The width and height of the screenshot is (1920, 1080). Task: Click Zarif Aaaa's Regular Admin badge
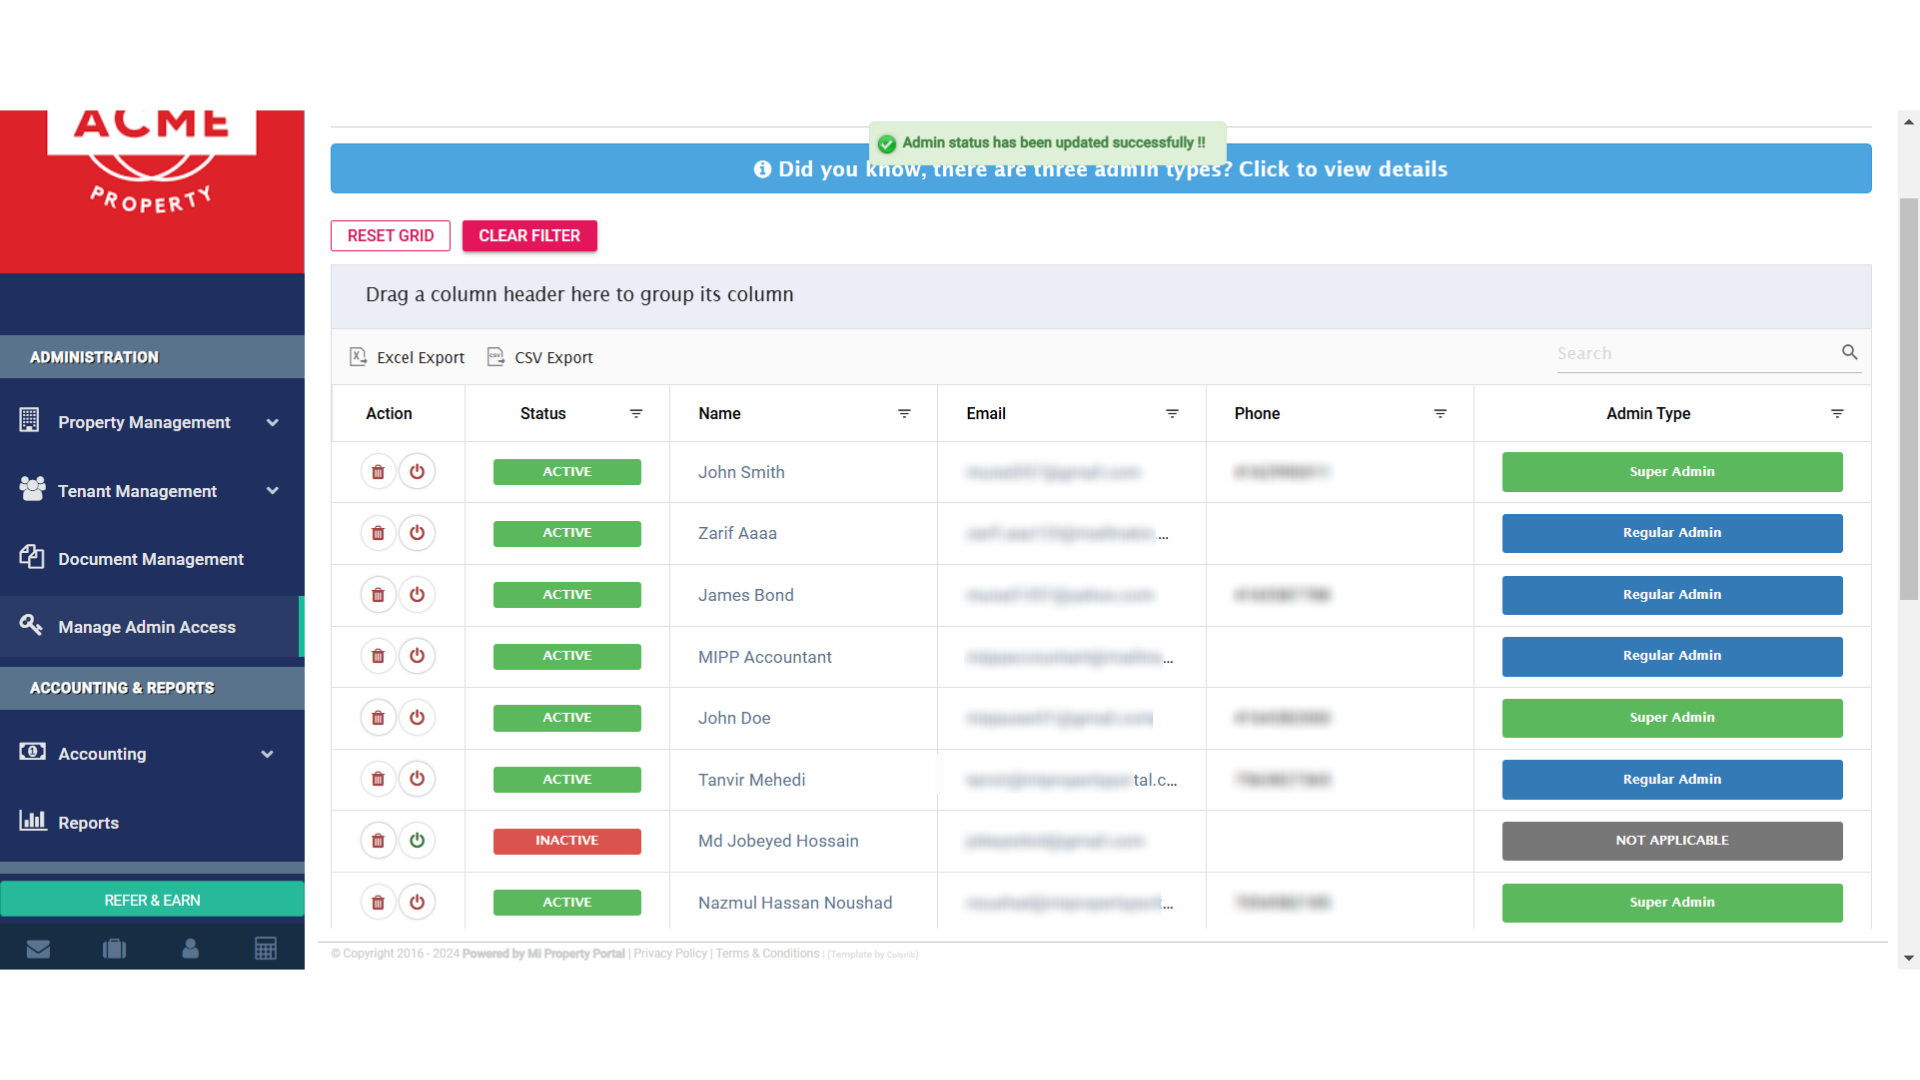1672,533
